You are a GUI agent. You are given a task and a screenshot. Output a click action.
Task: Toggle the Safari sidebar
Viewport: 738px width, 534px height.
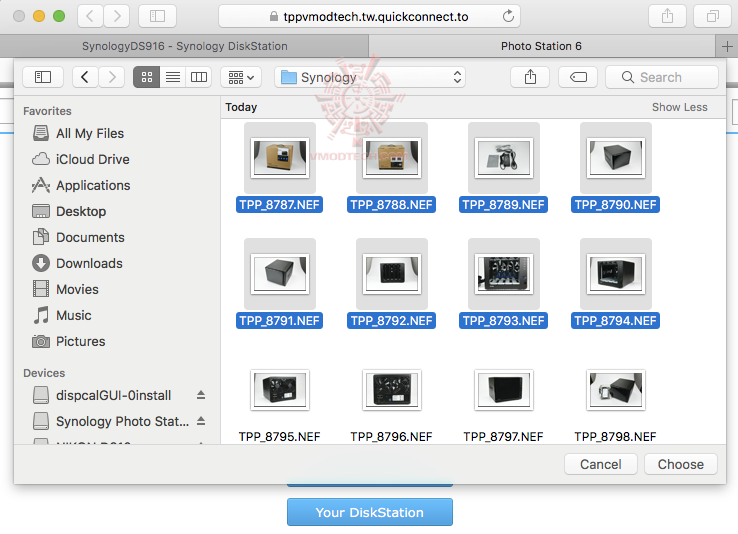point(157,16)
